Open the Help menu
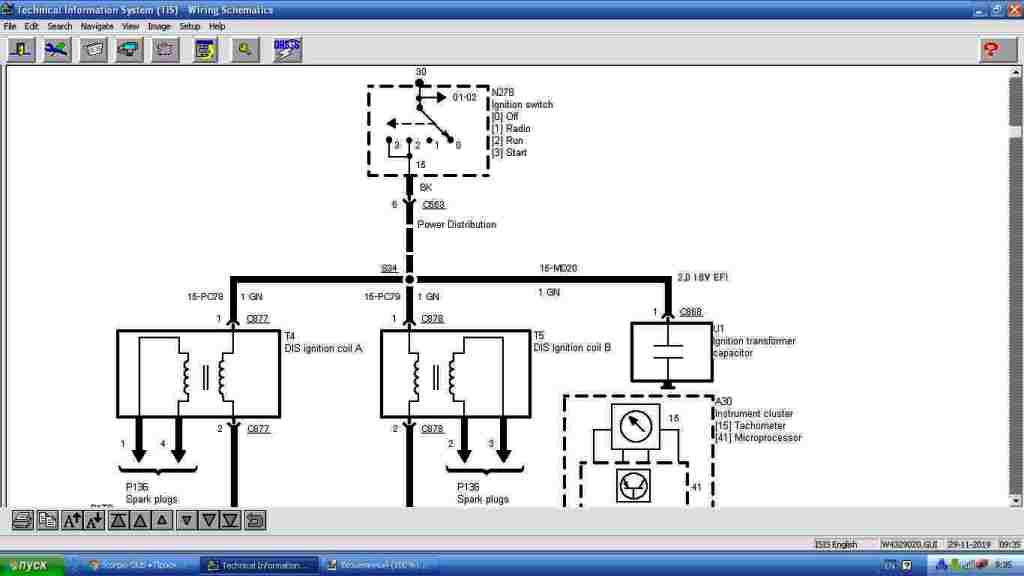1024x576 pixels. coord(217,27)
